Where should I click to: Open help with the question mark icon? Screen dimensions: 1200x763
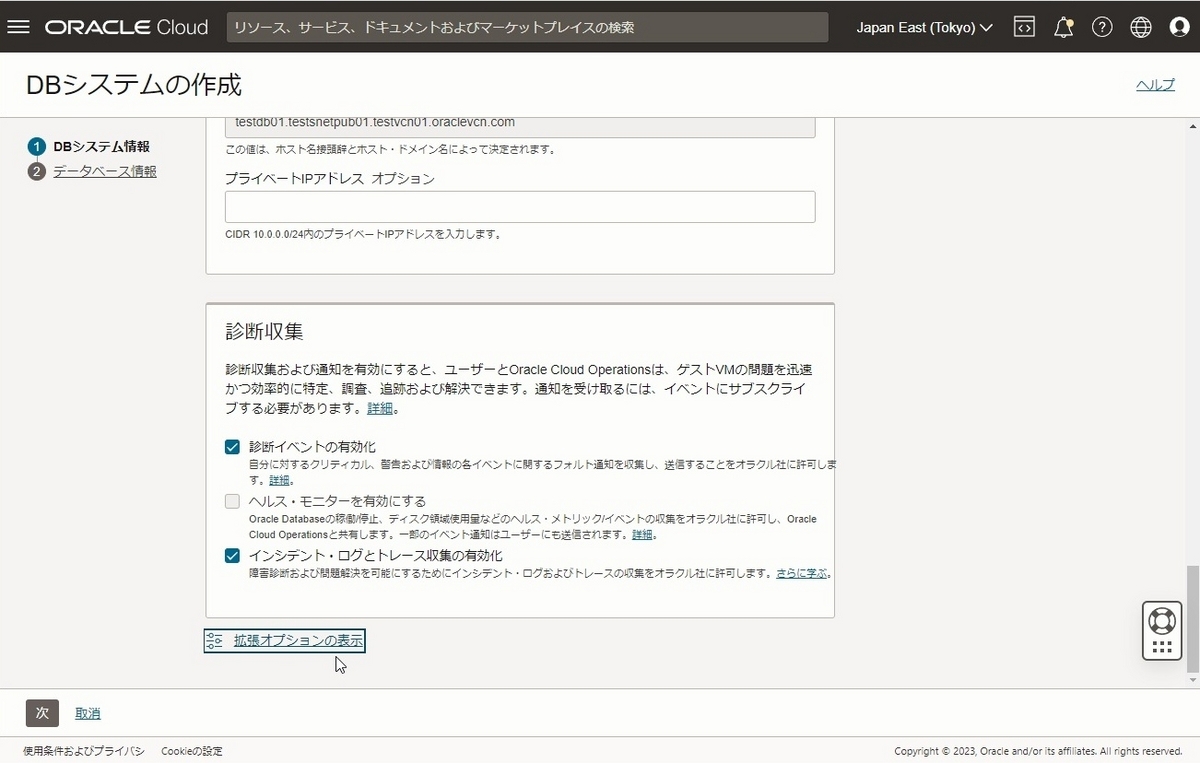[x=1102, y=27]
